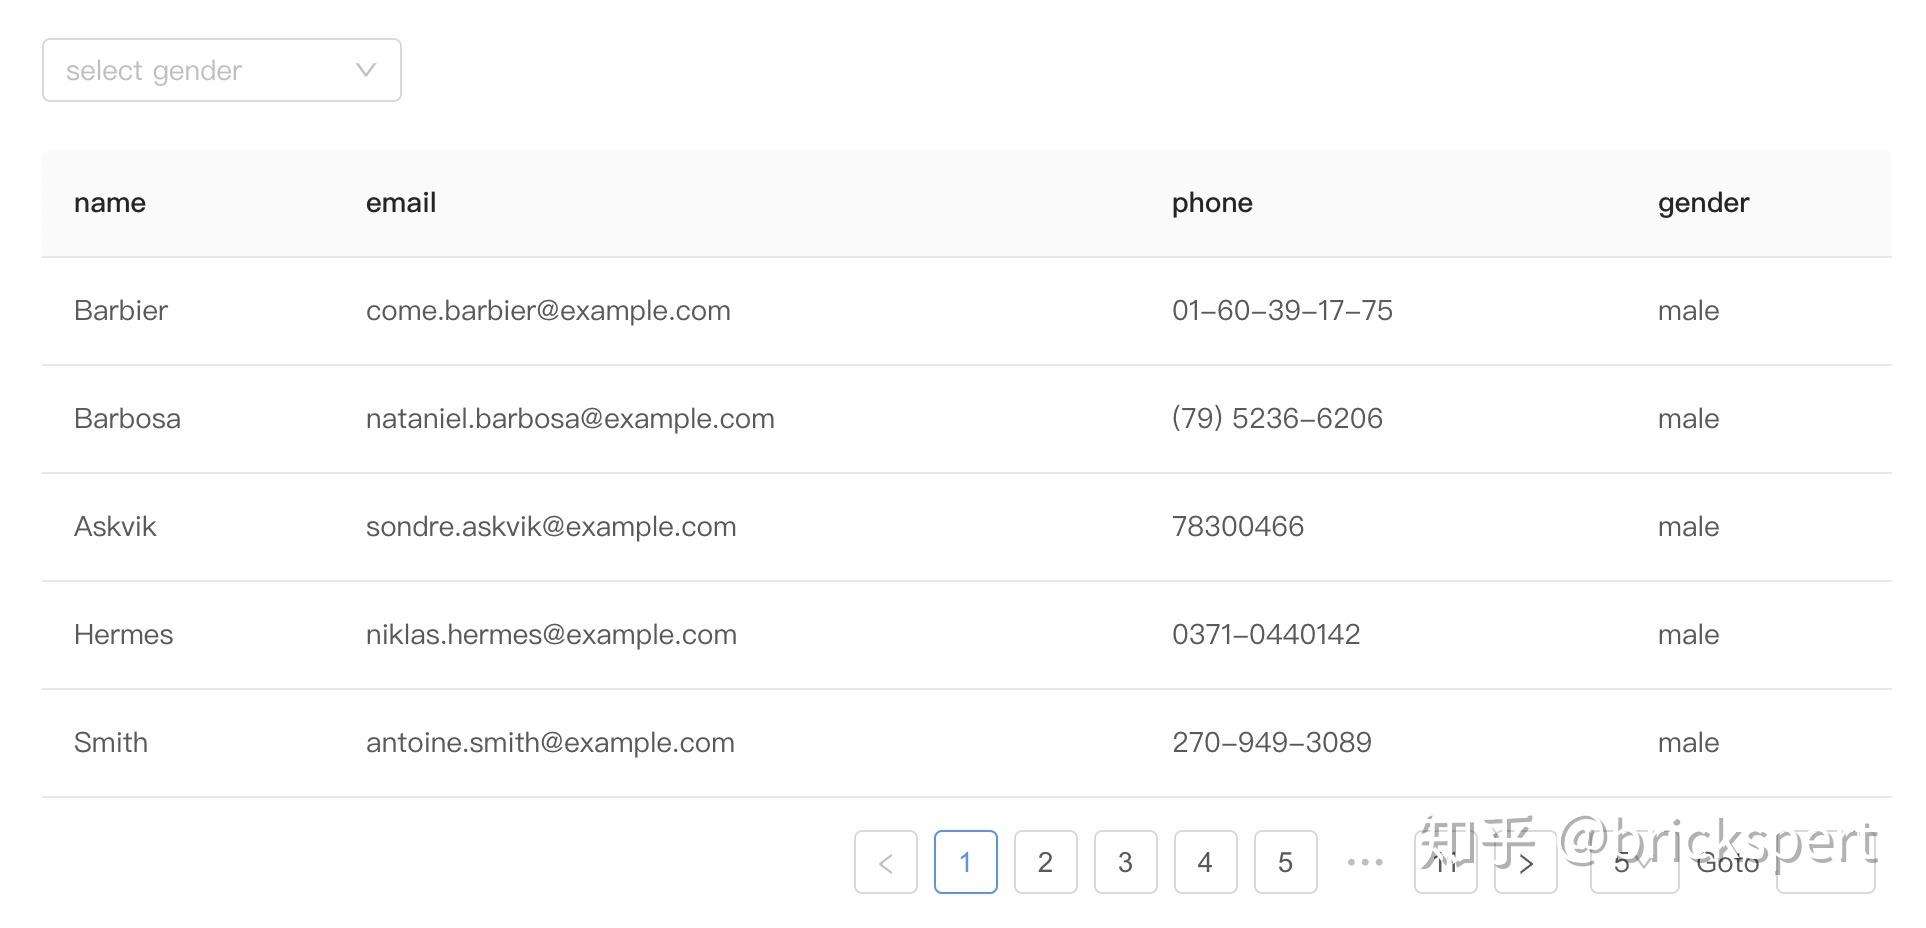Jump to page 2

[x=1045, y=862]
